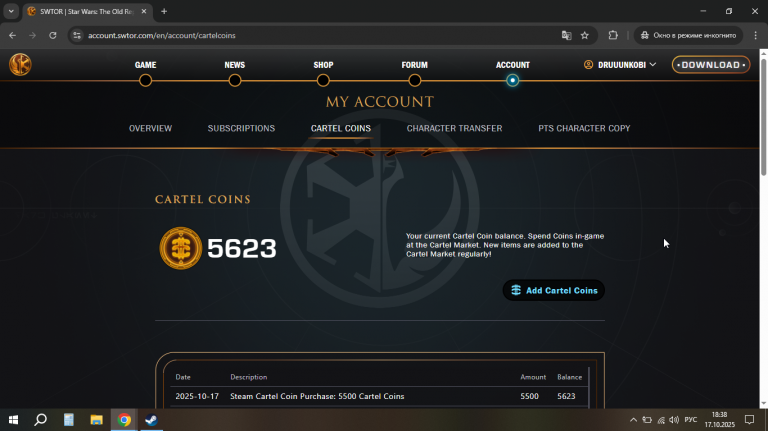
Task: Open the SHOP navigation menu
Action: point(323,65)
